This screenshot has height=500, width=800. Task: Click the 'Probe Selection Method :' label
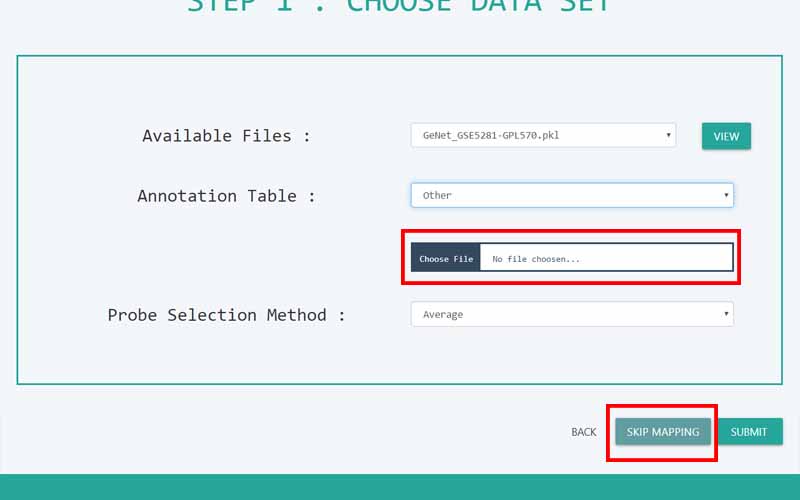[226, 315]
